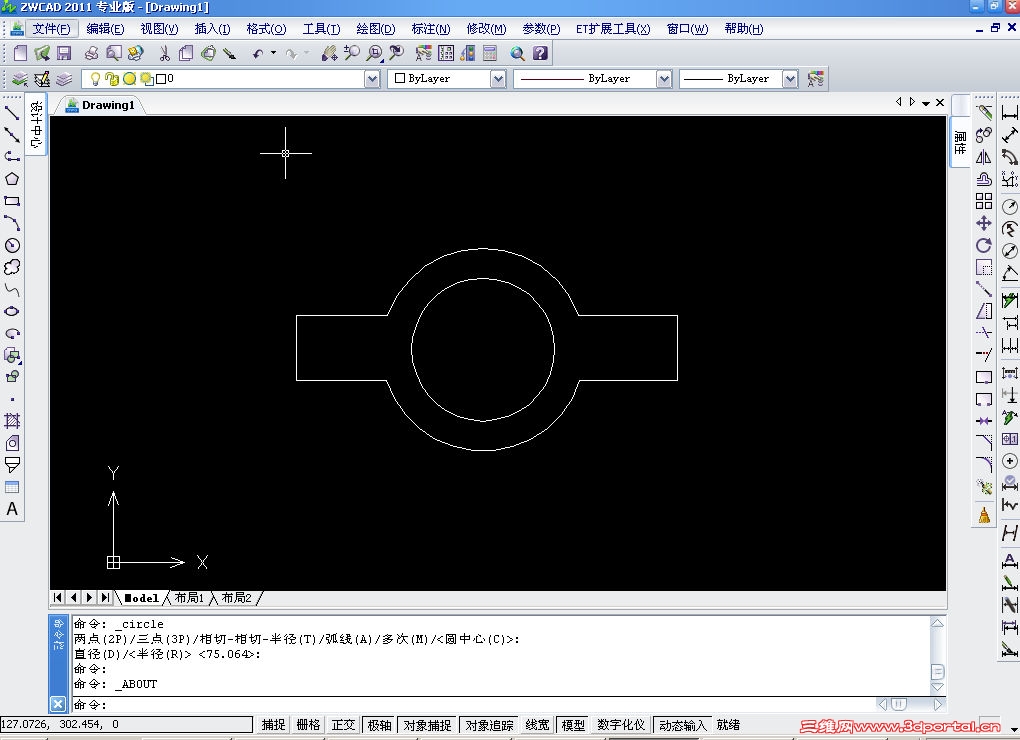This screenshot has height=740, width=1020.
Task: Select the Rectangle draw tool
Action: tap(12, 201)
